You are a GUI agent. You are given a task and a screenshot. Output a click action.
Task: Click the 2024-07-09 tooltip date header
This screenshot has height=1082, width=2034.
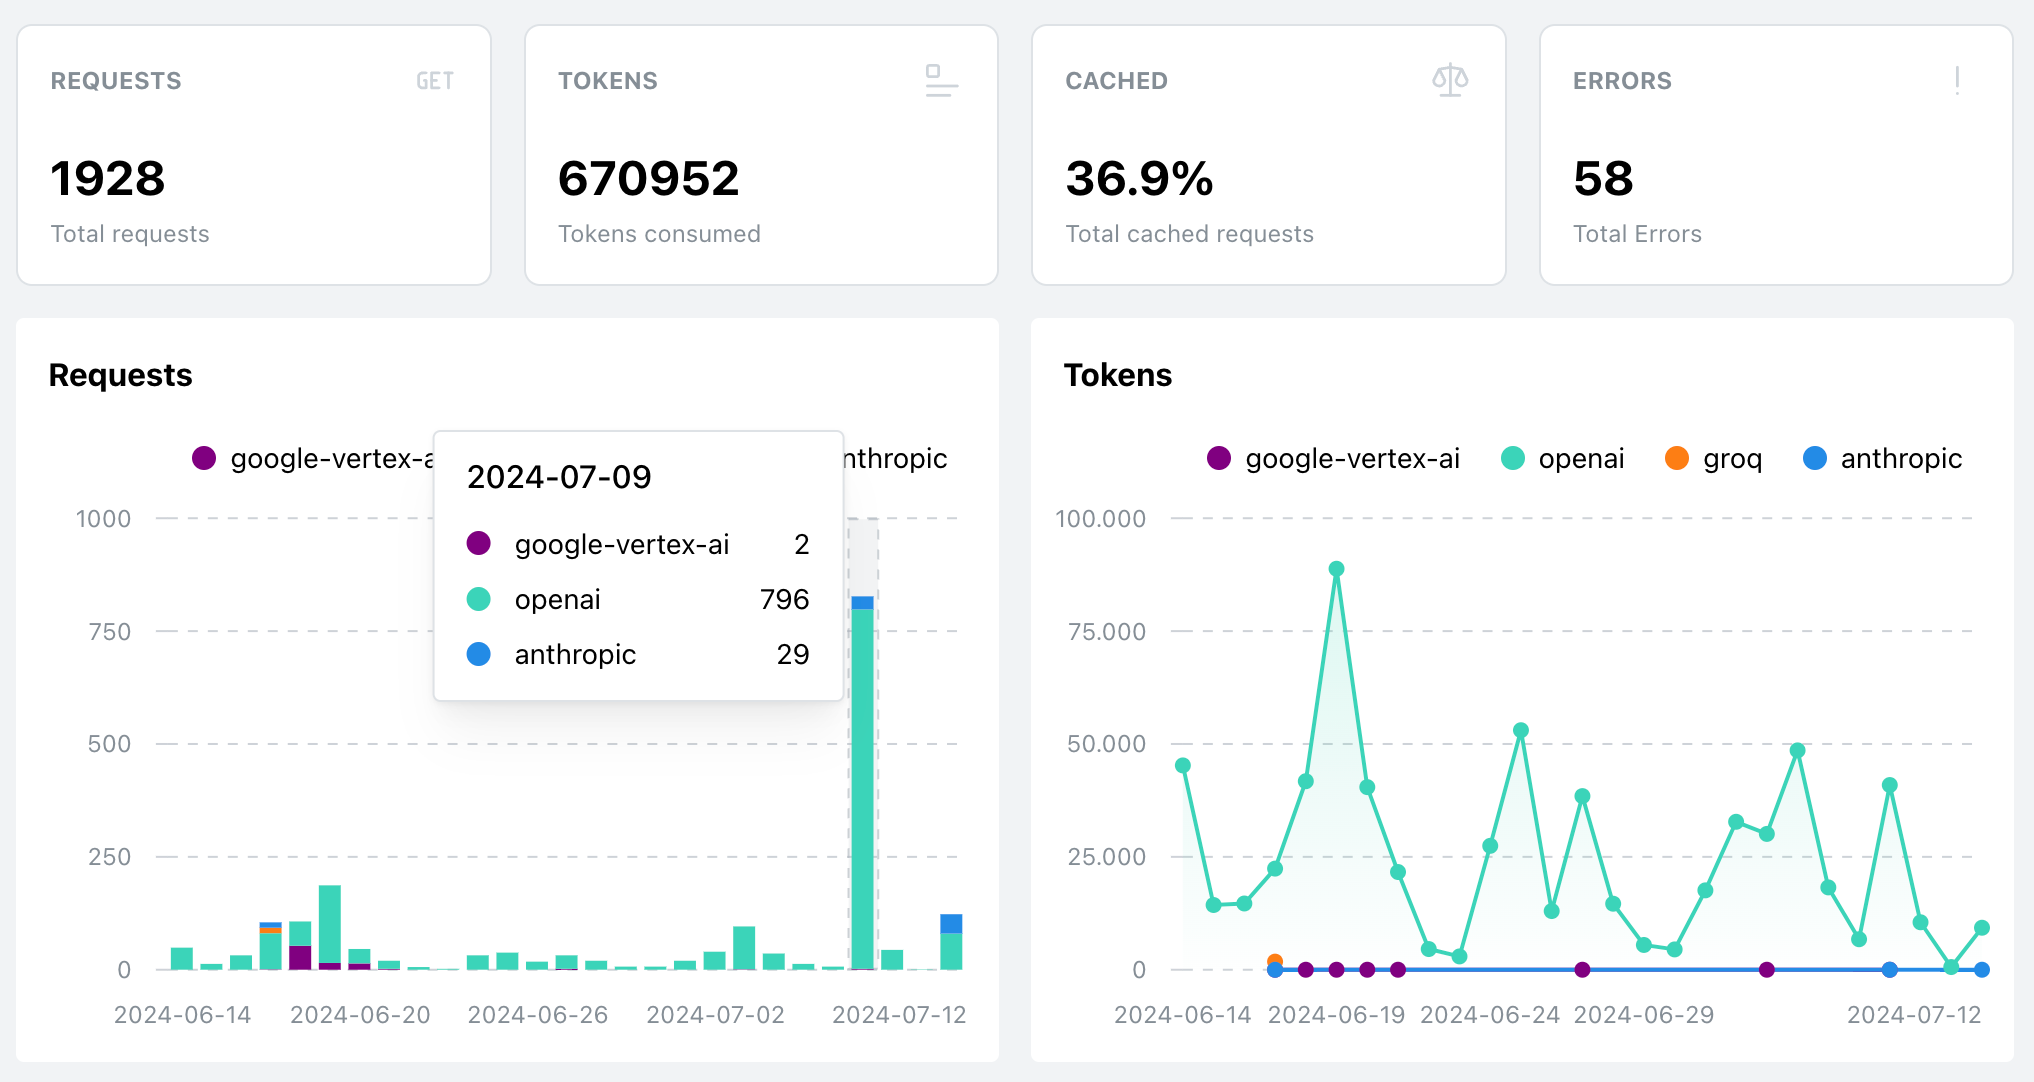tap(559, 477)
